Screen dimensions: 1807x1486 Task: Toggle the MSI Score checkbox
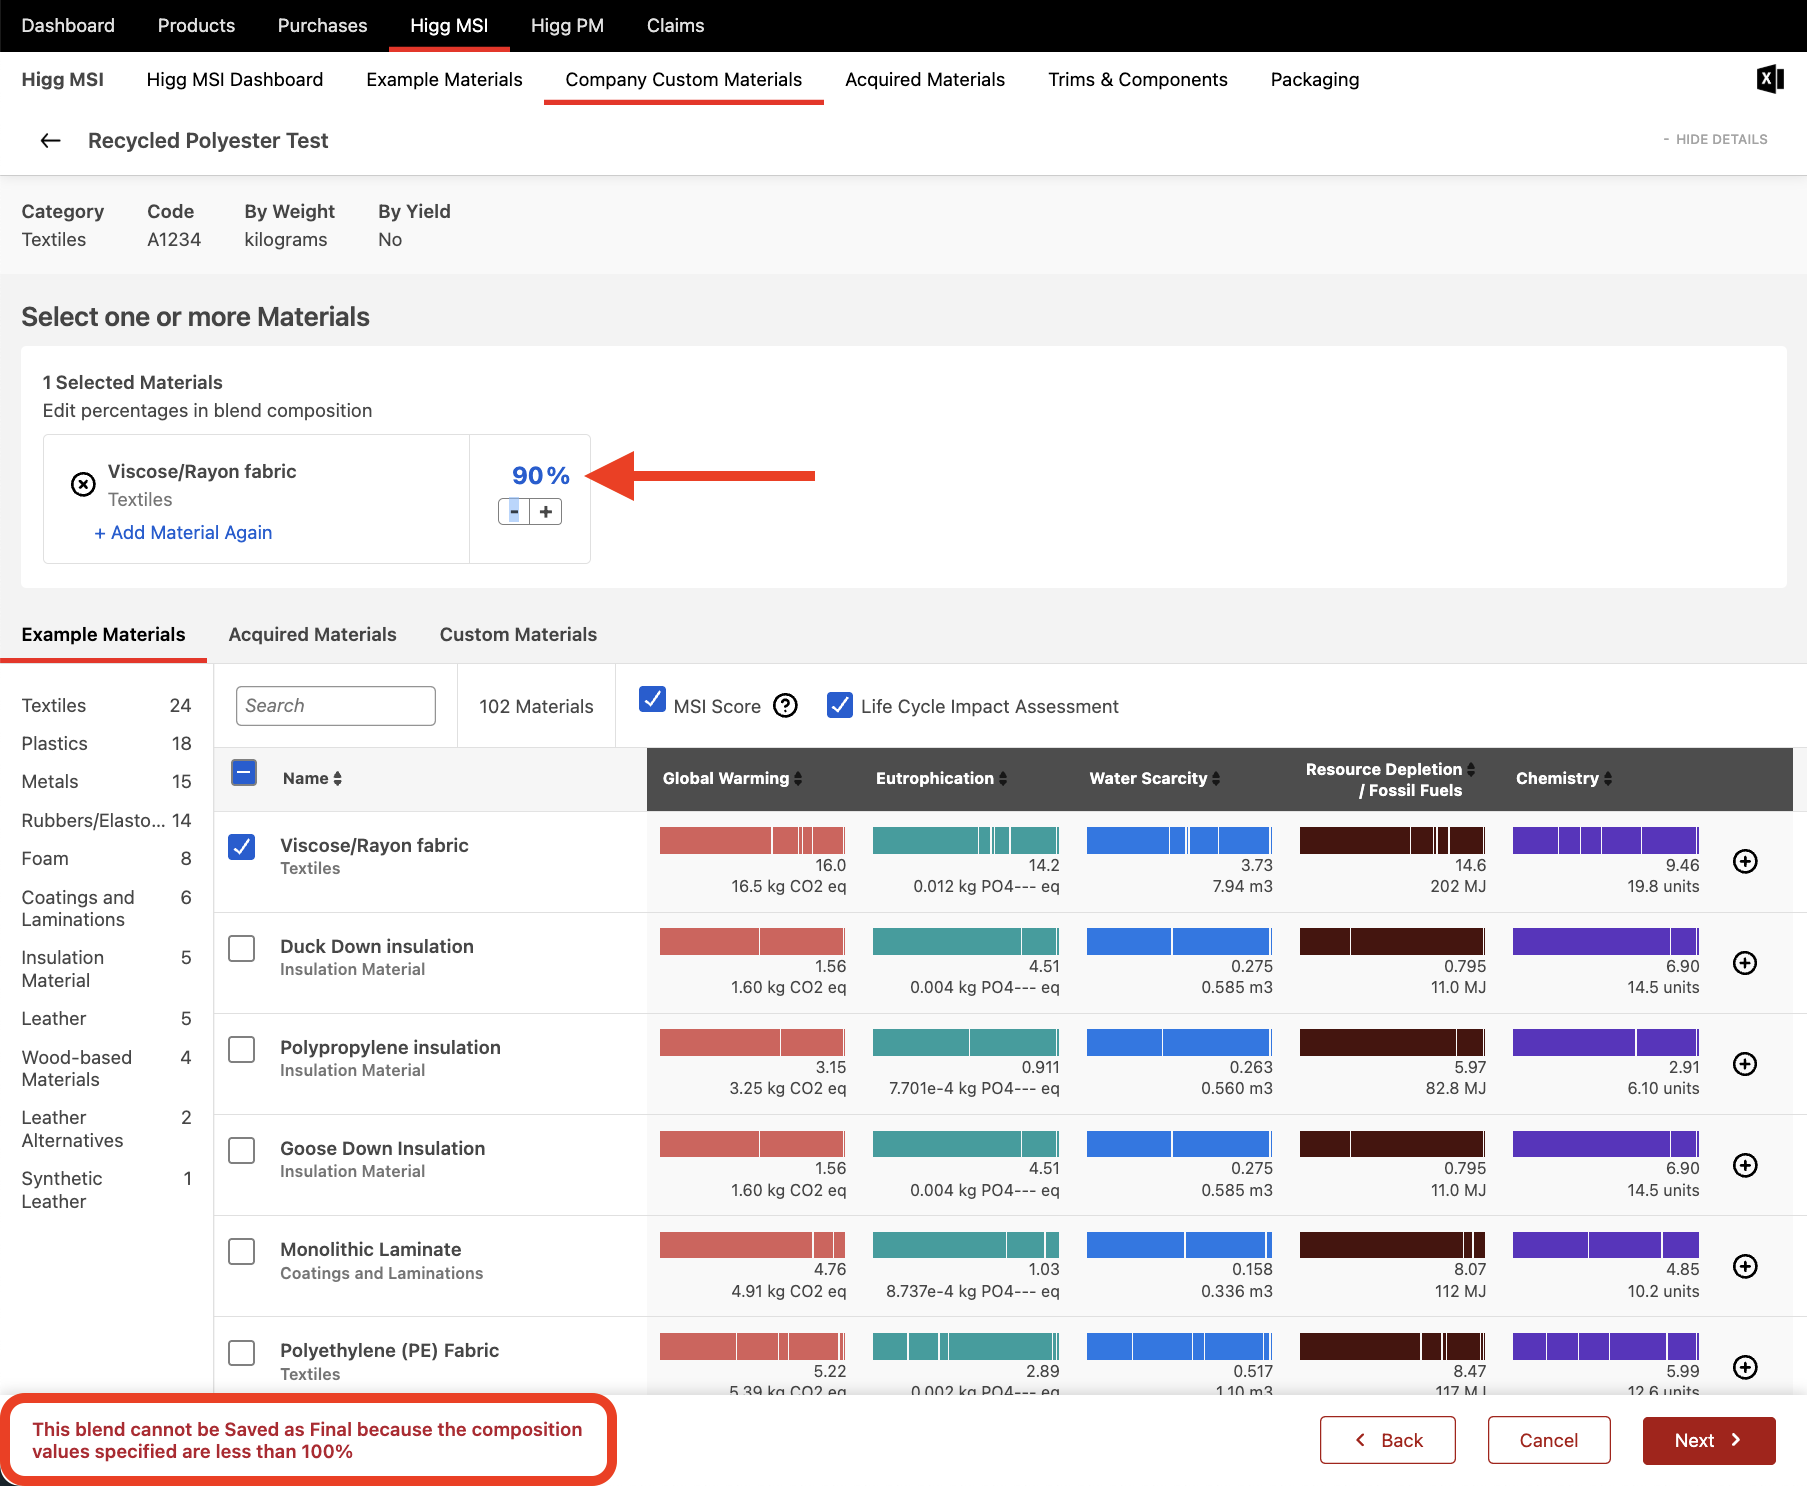(x=652, y=699)
